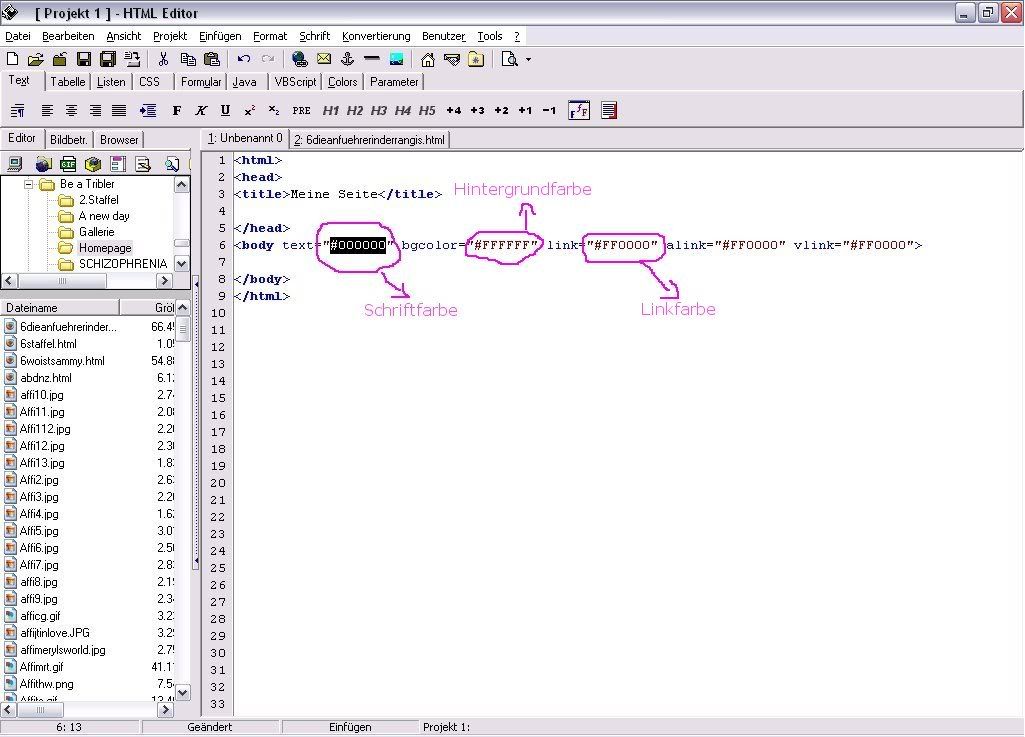Insert H1 heading tag
This screenshot has height=737, width=1025.
(x=331, y=111)
